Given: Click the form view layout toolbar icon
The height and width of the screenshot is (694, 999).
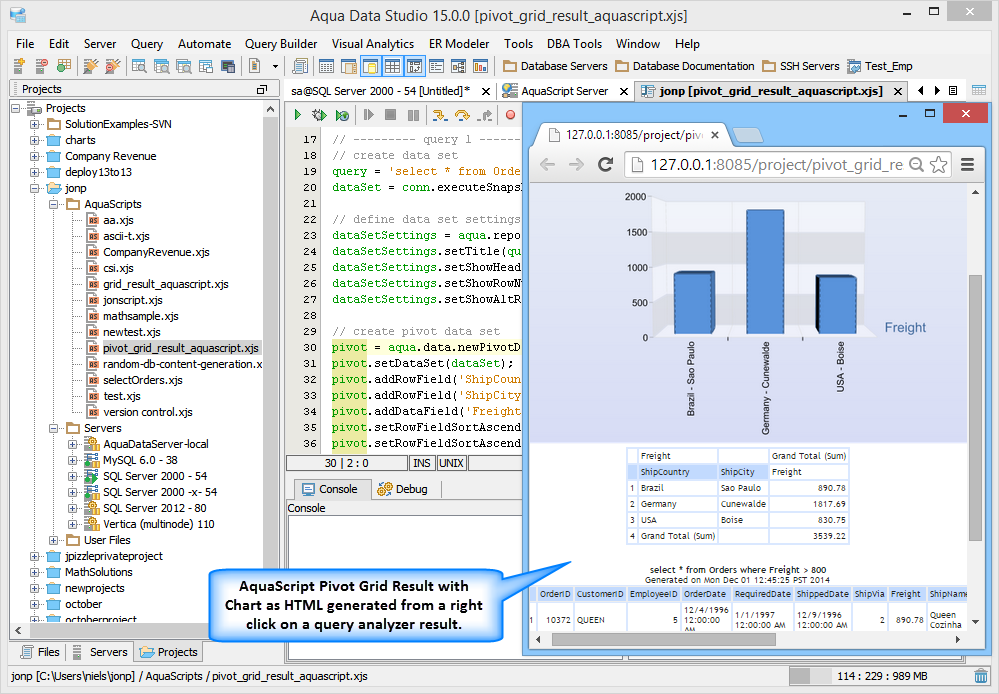Looking at the screenshot, I should click(x=436, y=66).
